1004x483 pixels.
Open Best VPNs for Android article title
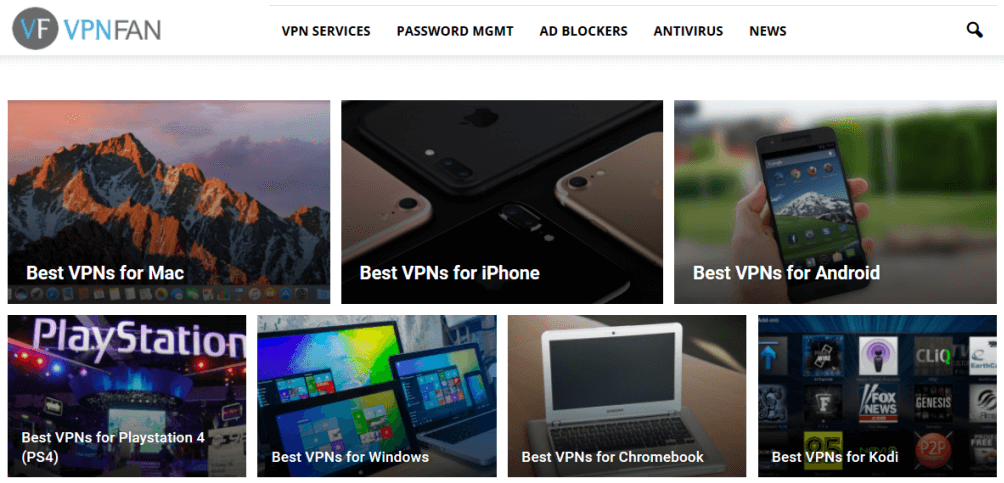[786, 273]
